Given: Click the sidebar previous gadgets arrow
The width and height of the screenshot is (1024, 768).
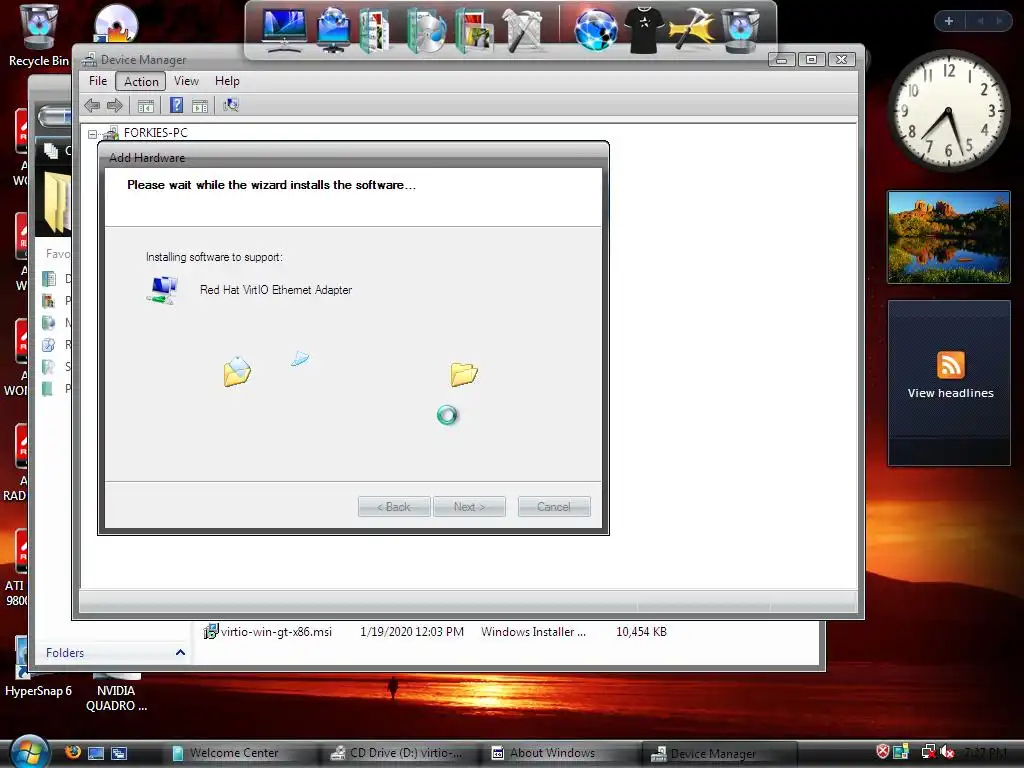Looking at the screenshot, I should click(x=980, y=21).
